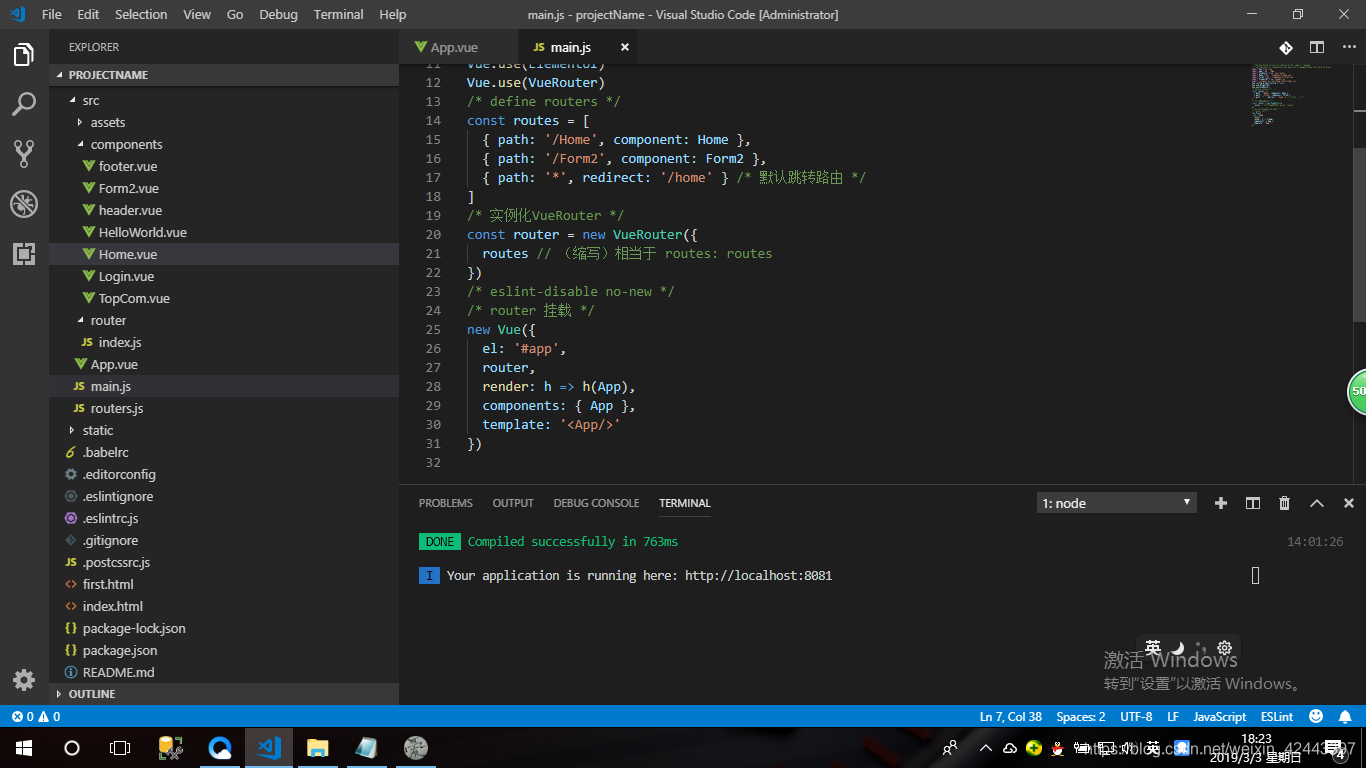Open the Windows Start menu
The height and width of the screenshot is (768, 1366).
click(x=24, y=748)
